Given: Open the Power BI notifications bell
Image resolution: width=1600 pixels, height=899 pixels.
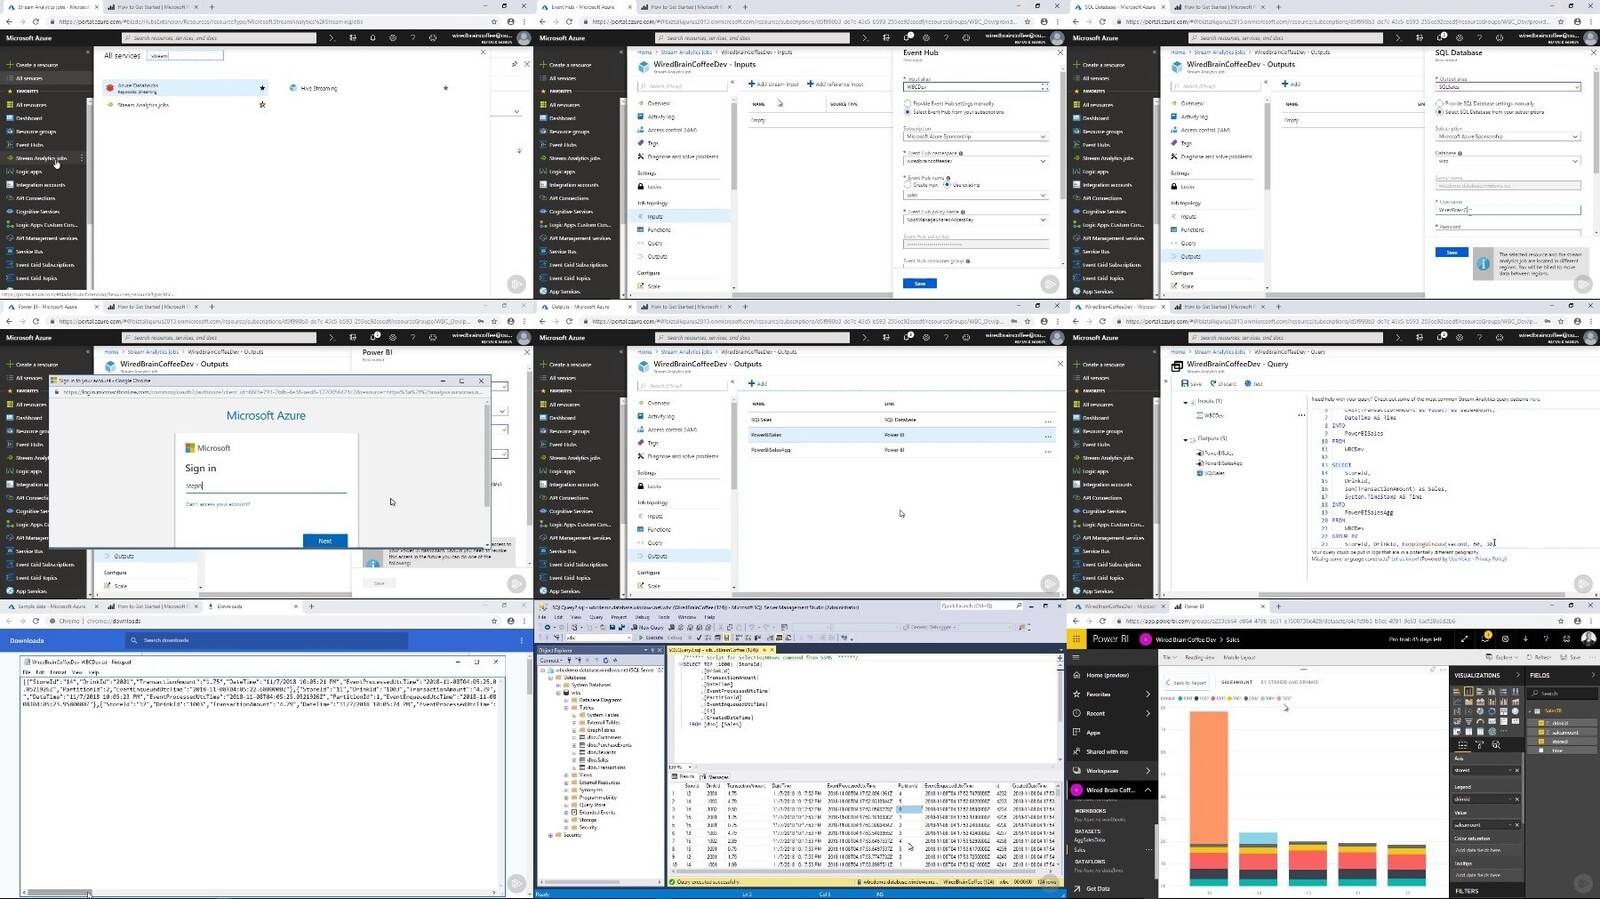Looking at the screenshot, I should coord(1486,639).
